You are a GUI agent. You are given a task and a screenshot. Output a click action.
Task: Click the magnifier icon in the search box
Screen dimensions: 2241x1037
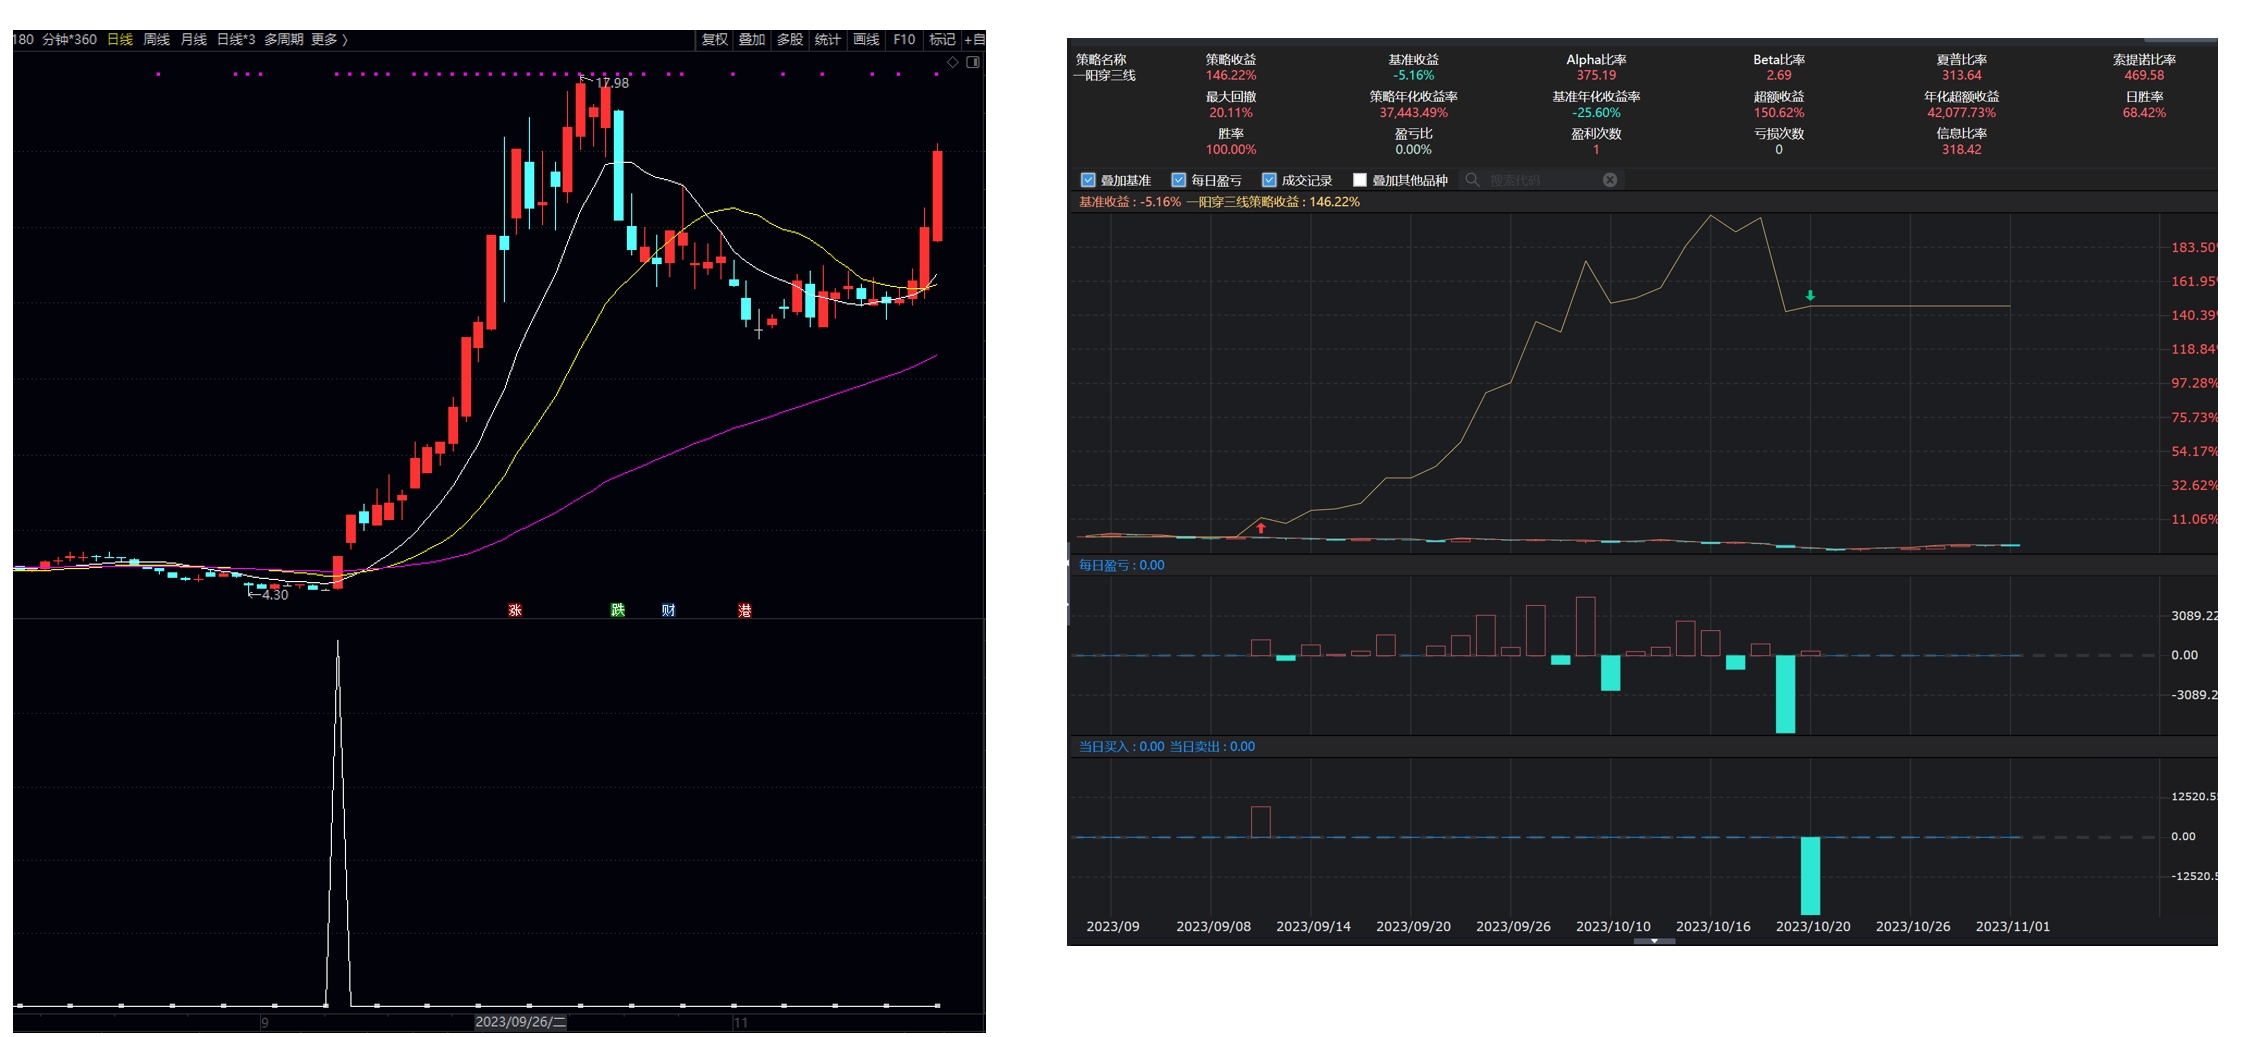[x=1472, y=180]
